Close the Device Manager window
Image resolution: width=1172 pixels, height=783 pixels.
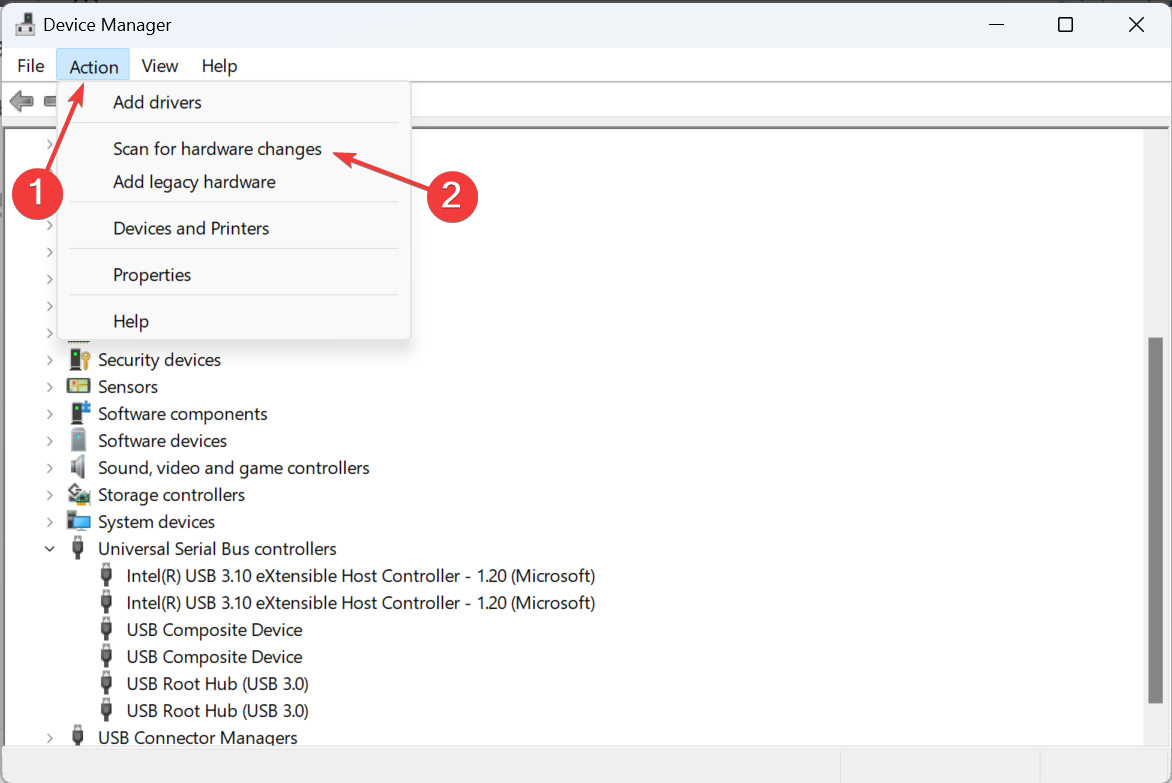click(1136, 25)
